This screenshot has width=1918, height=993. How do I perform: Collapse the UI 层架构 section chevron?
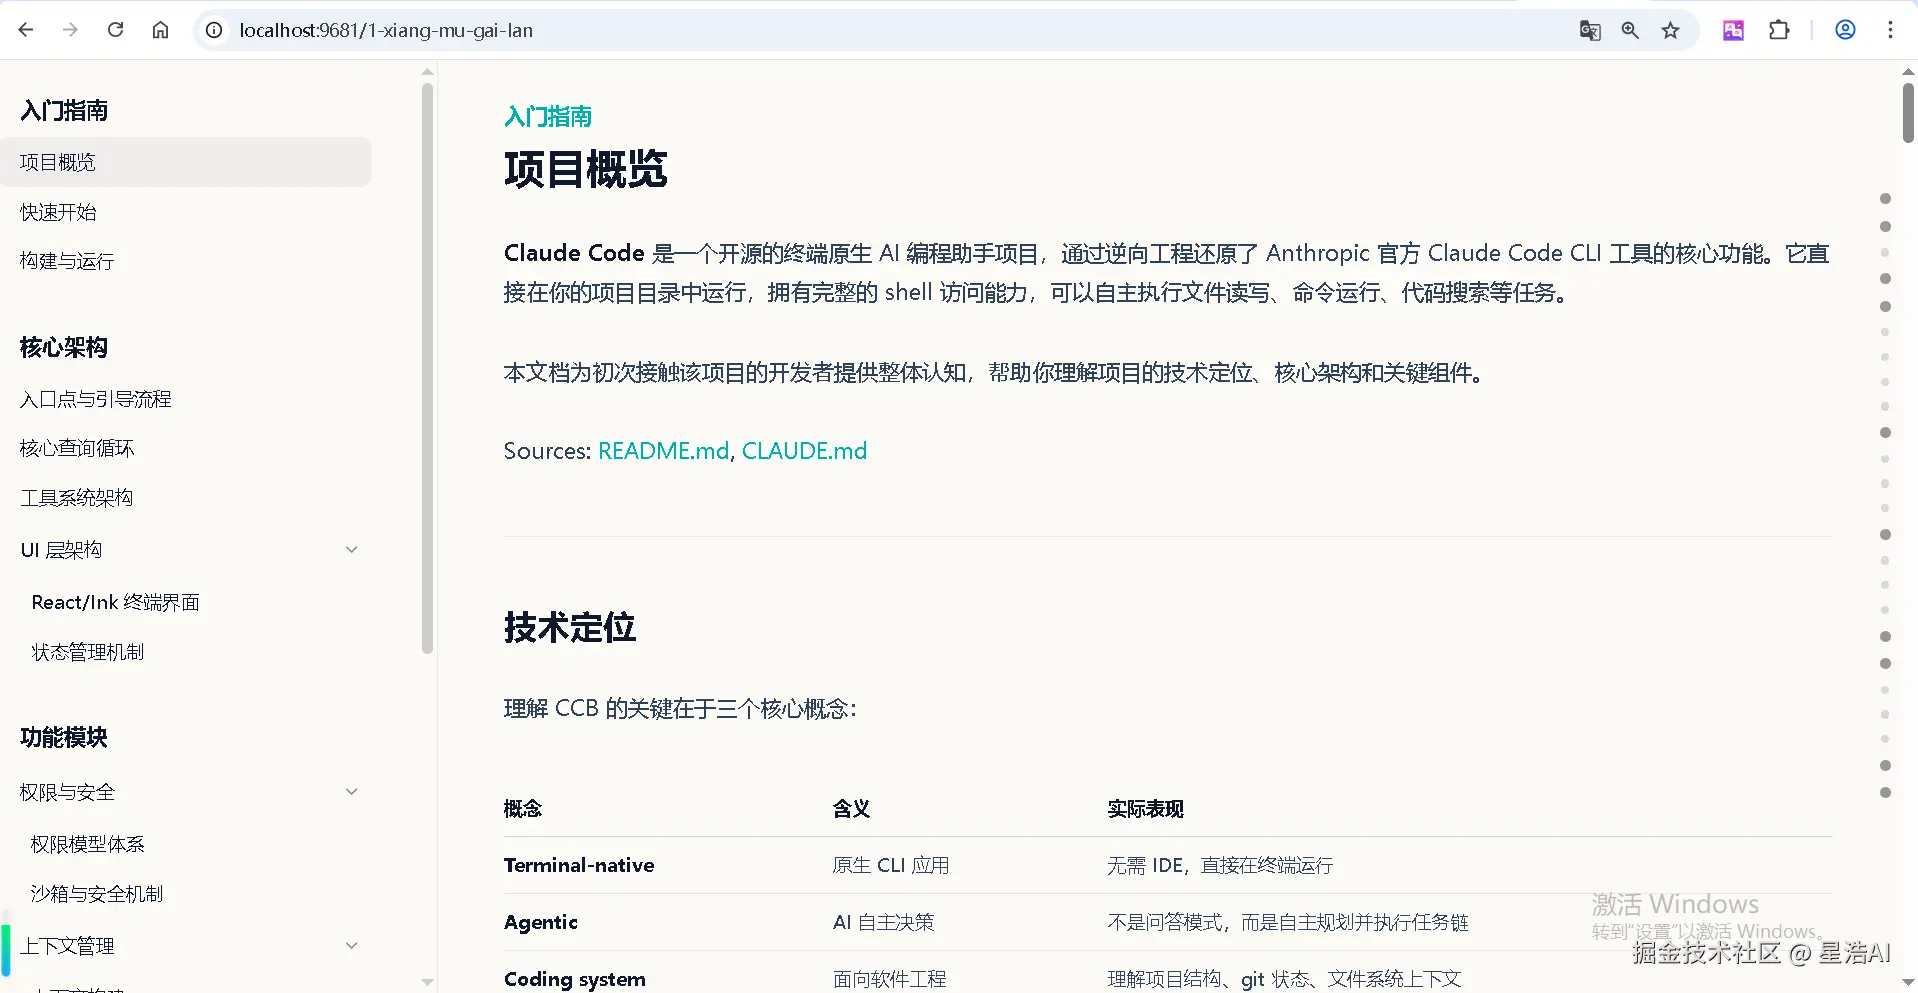coord(351,550)
